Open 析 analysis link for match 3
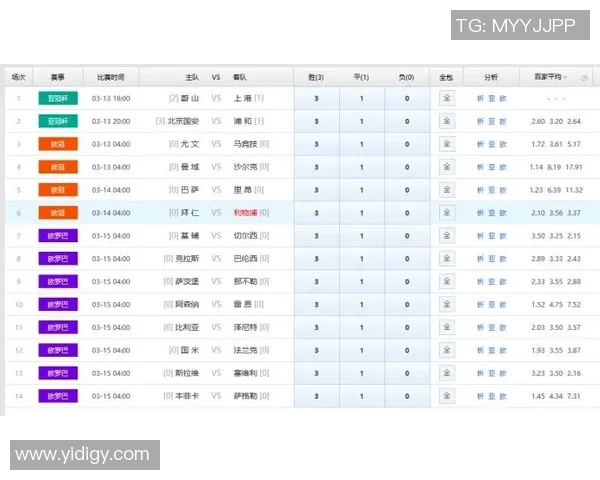The image size is (600, 480). coord(479,144)
